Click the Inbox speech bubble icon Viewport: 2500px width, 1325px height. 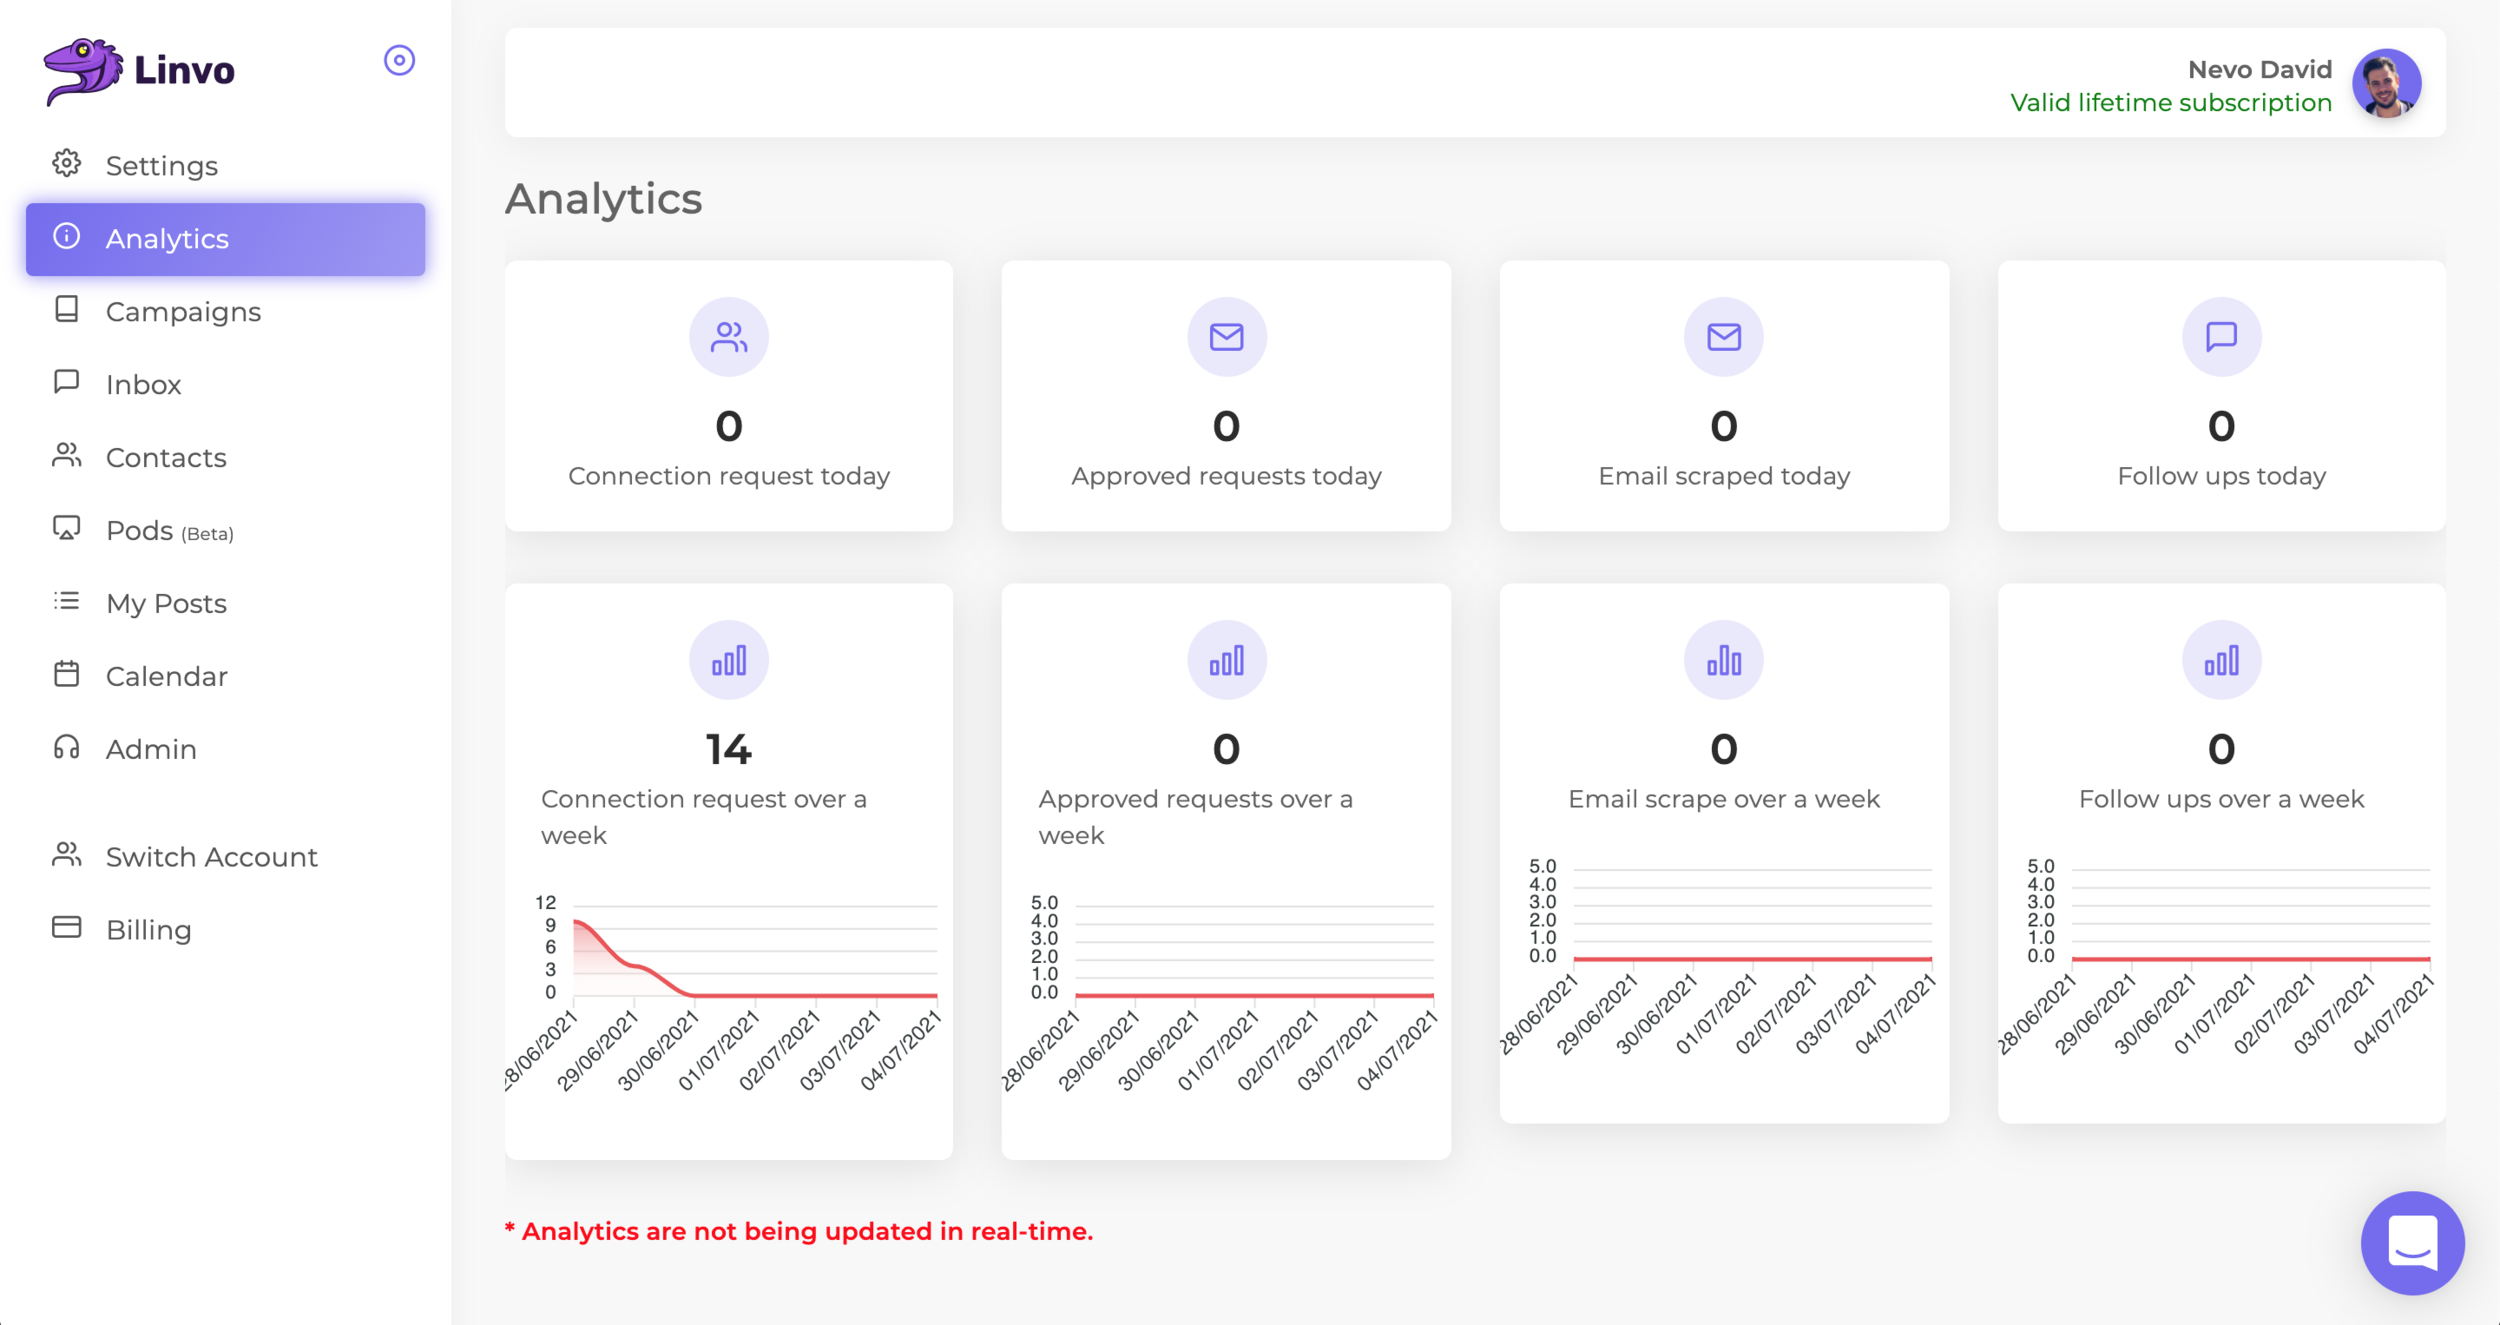pos(67,383)
